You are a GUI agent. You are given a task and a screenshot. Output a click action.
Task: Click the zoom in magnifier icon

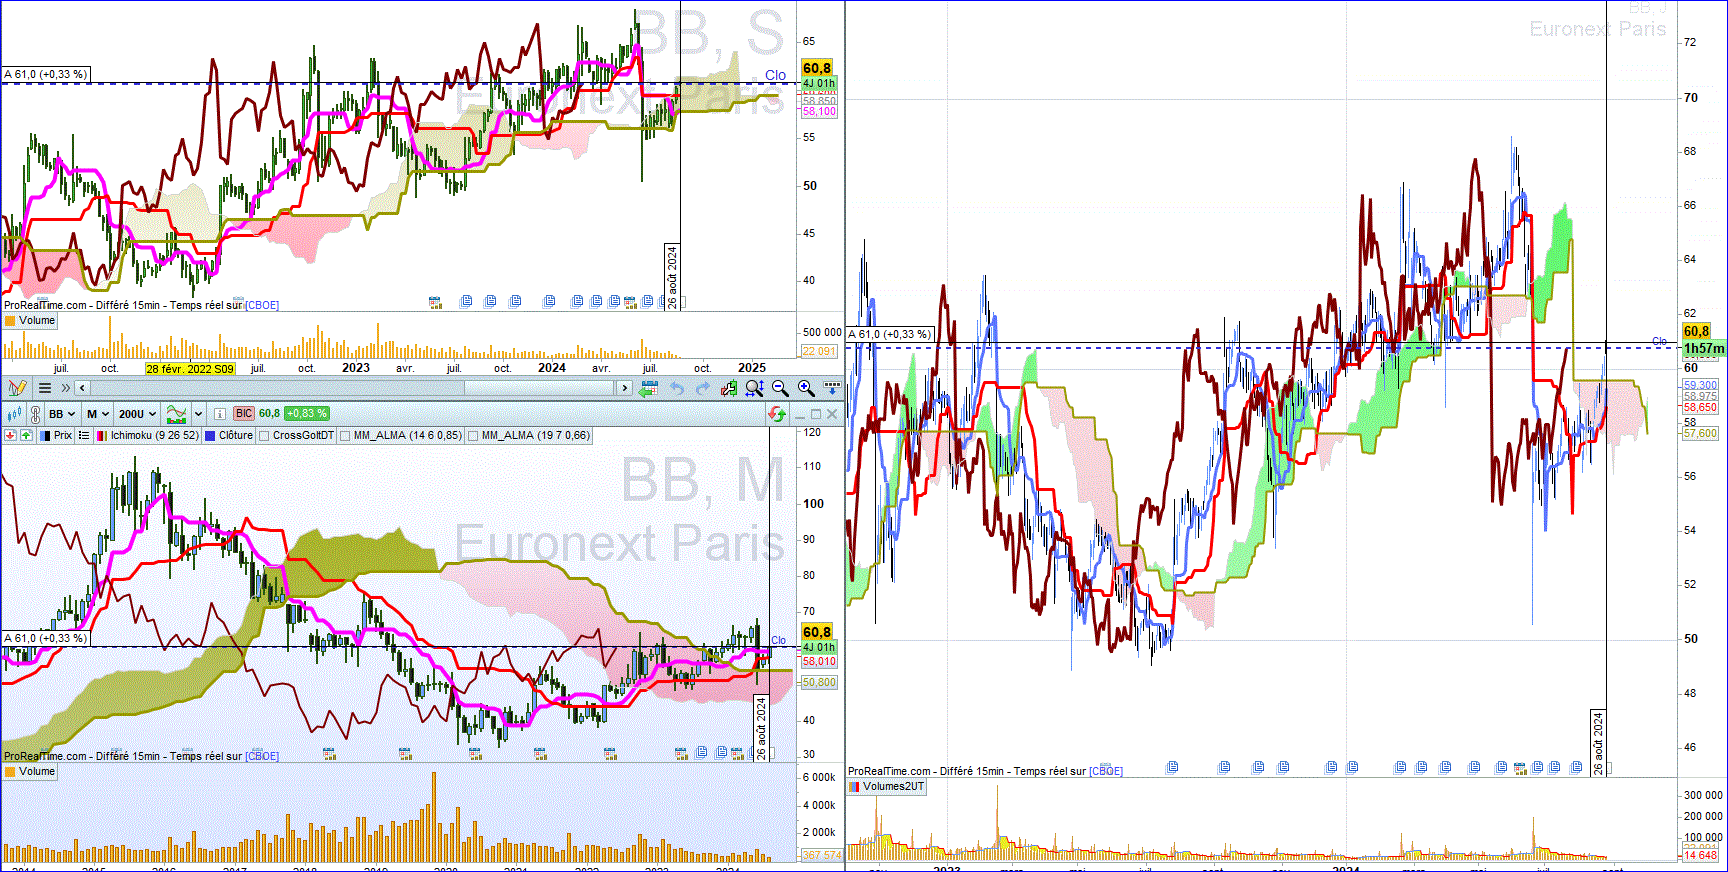[x=806, y=388]
